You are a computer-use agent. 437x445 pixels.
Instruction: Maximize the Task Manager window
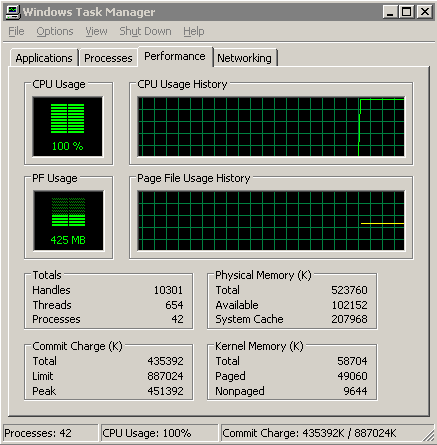pyautogui.click(x=407, y=12)
